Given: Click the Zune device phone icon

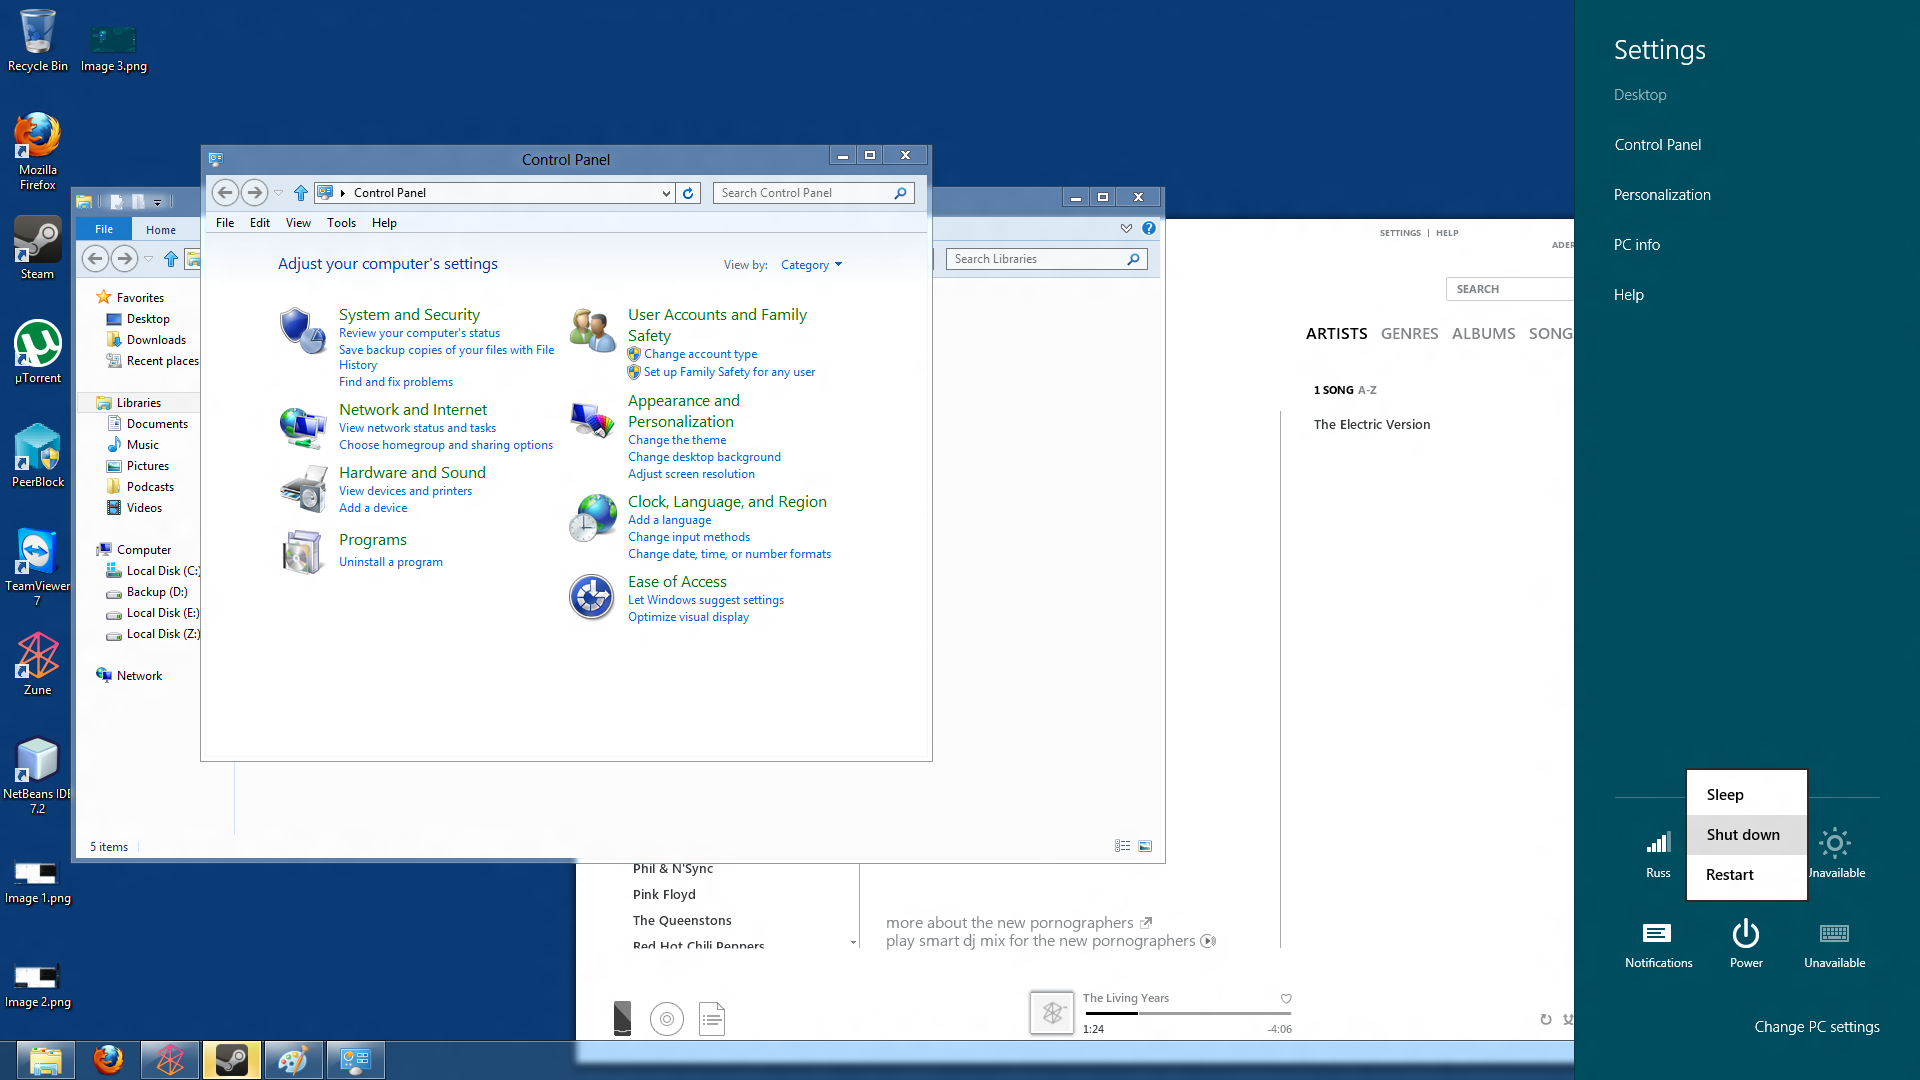Looking at the screenshot, I should tap(622, 1019).
